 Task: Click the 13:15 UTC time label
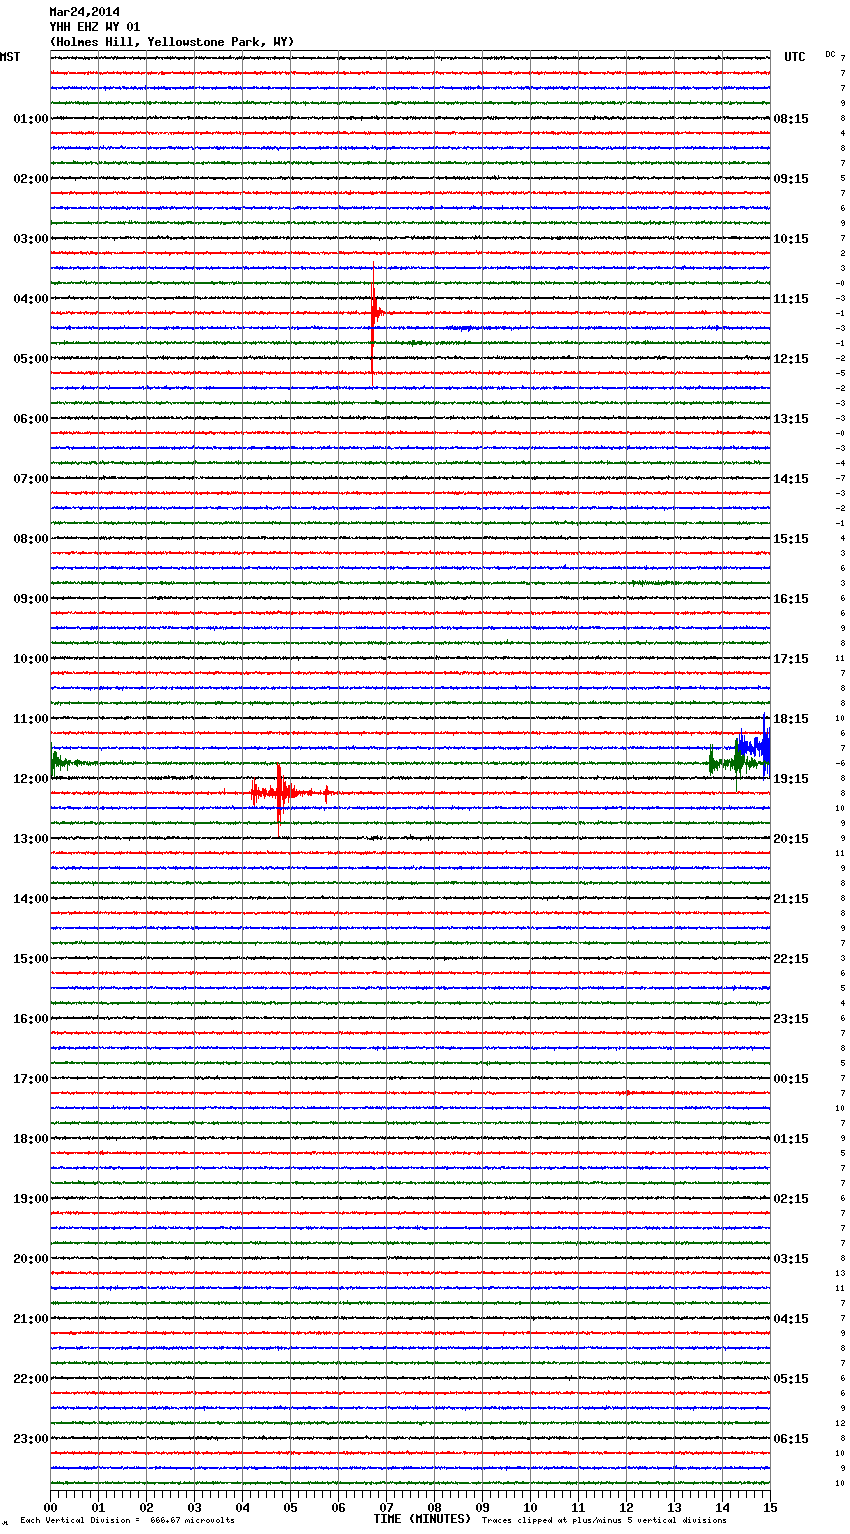[x=791, y=419]
